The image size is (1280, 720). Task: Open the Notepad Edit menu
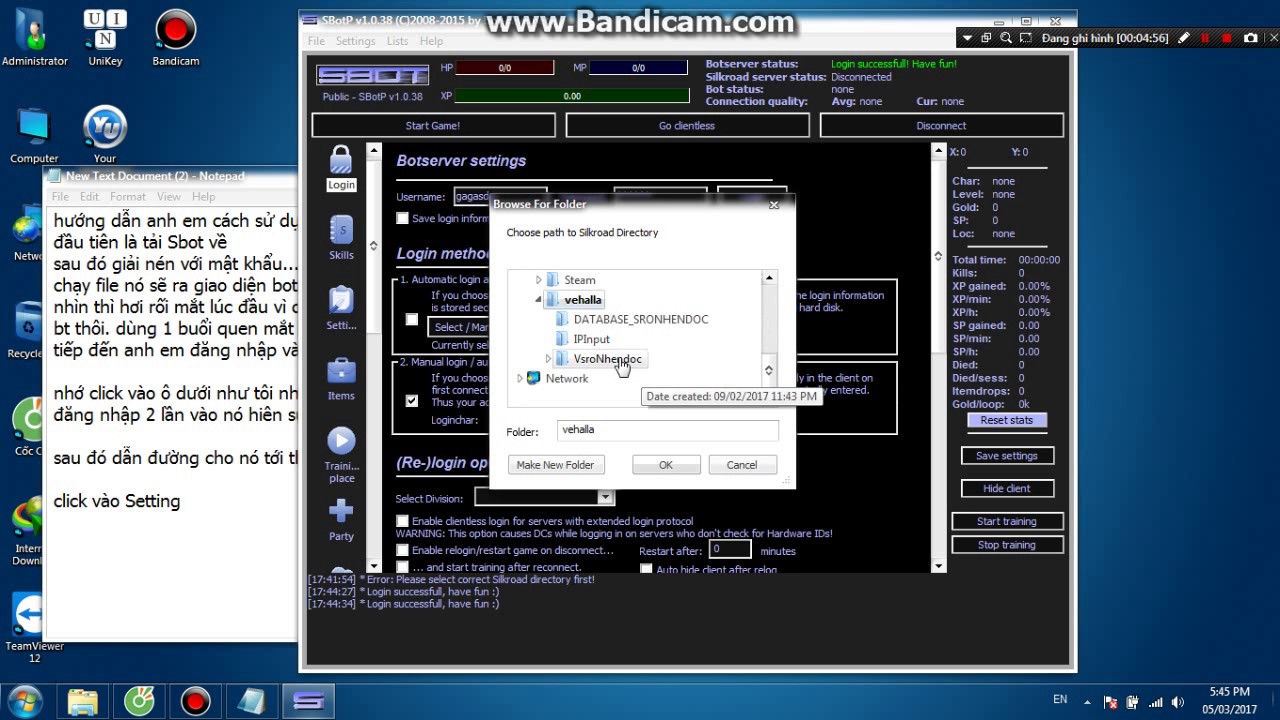tap(89, 197)
